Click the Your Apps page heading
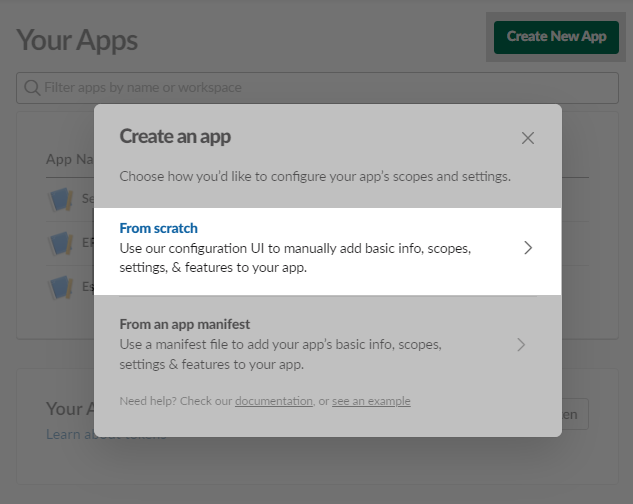The image size is (633, 504). [x=77, y=41]
